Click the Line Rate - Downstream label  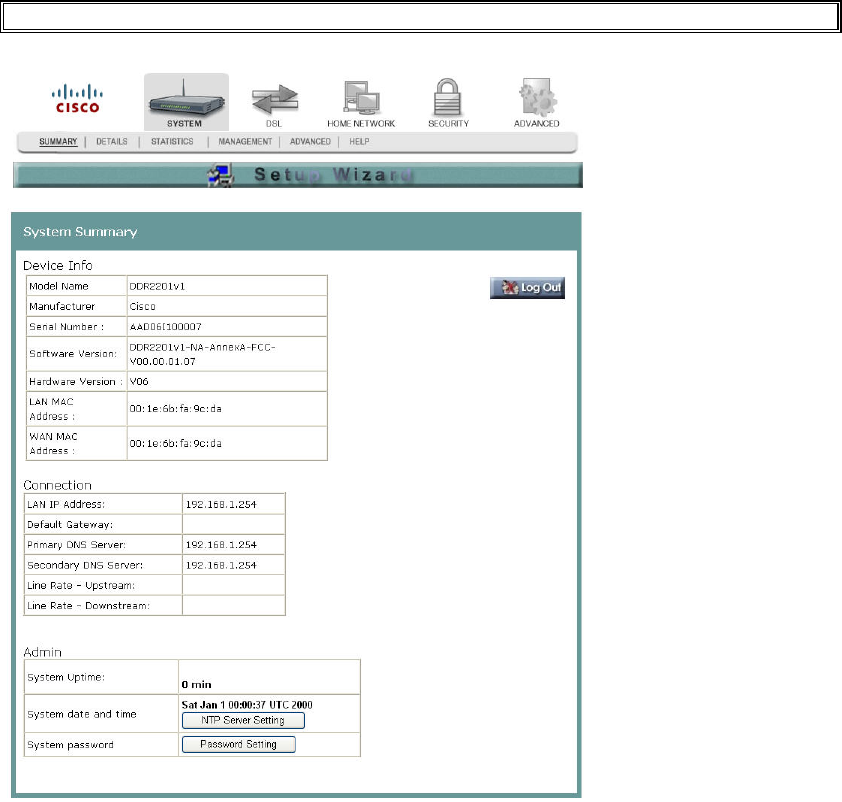[89, 606]
